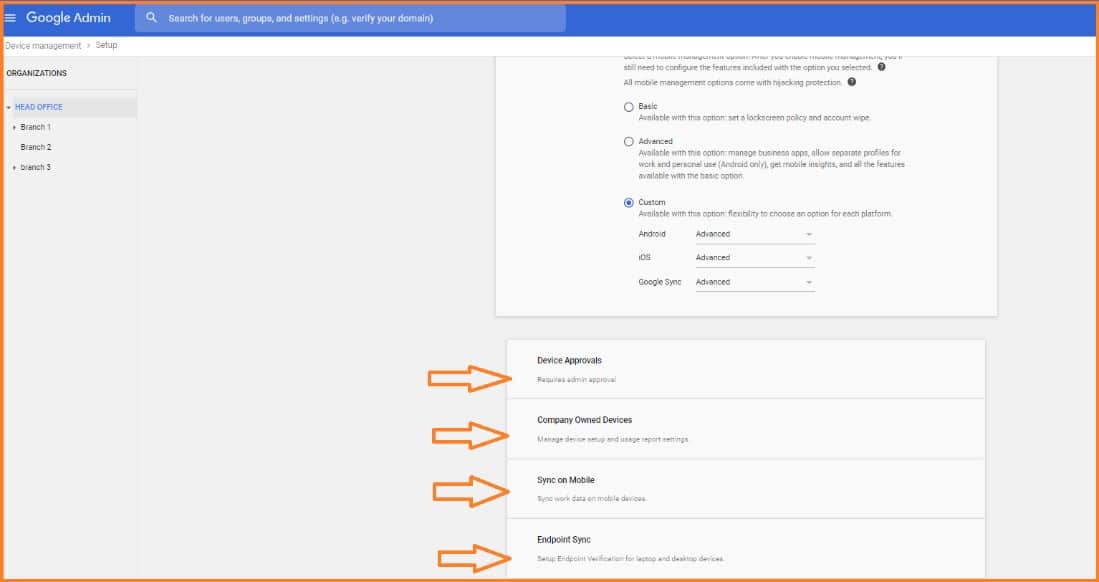Open help icon beside hijacking protection text
This screenshot has width=1099, height=582.
[x=851, y=82]
